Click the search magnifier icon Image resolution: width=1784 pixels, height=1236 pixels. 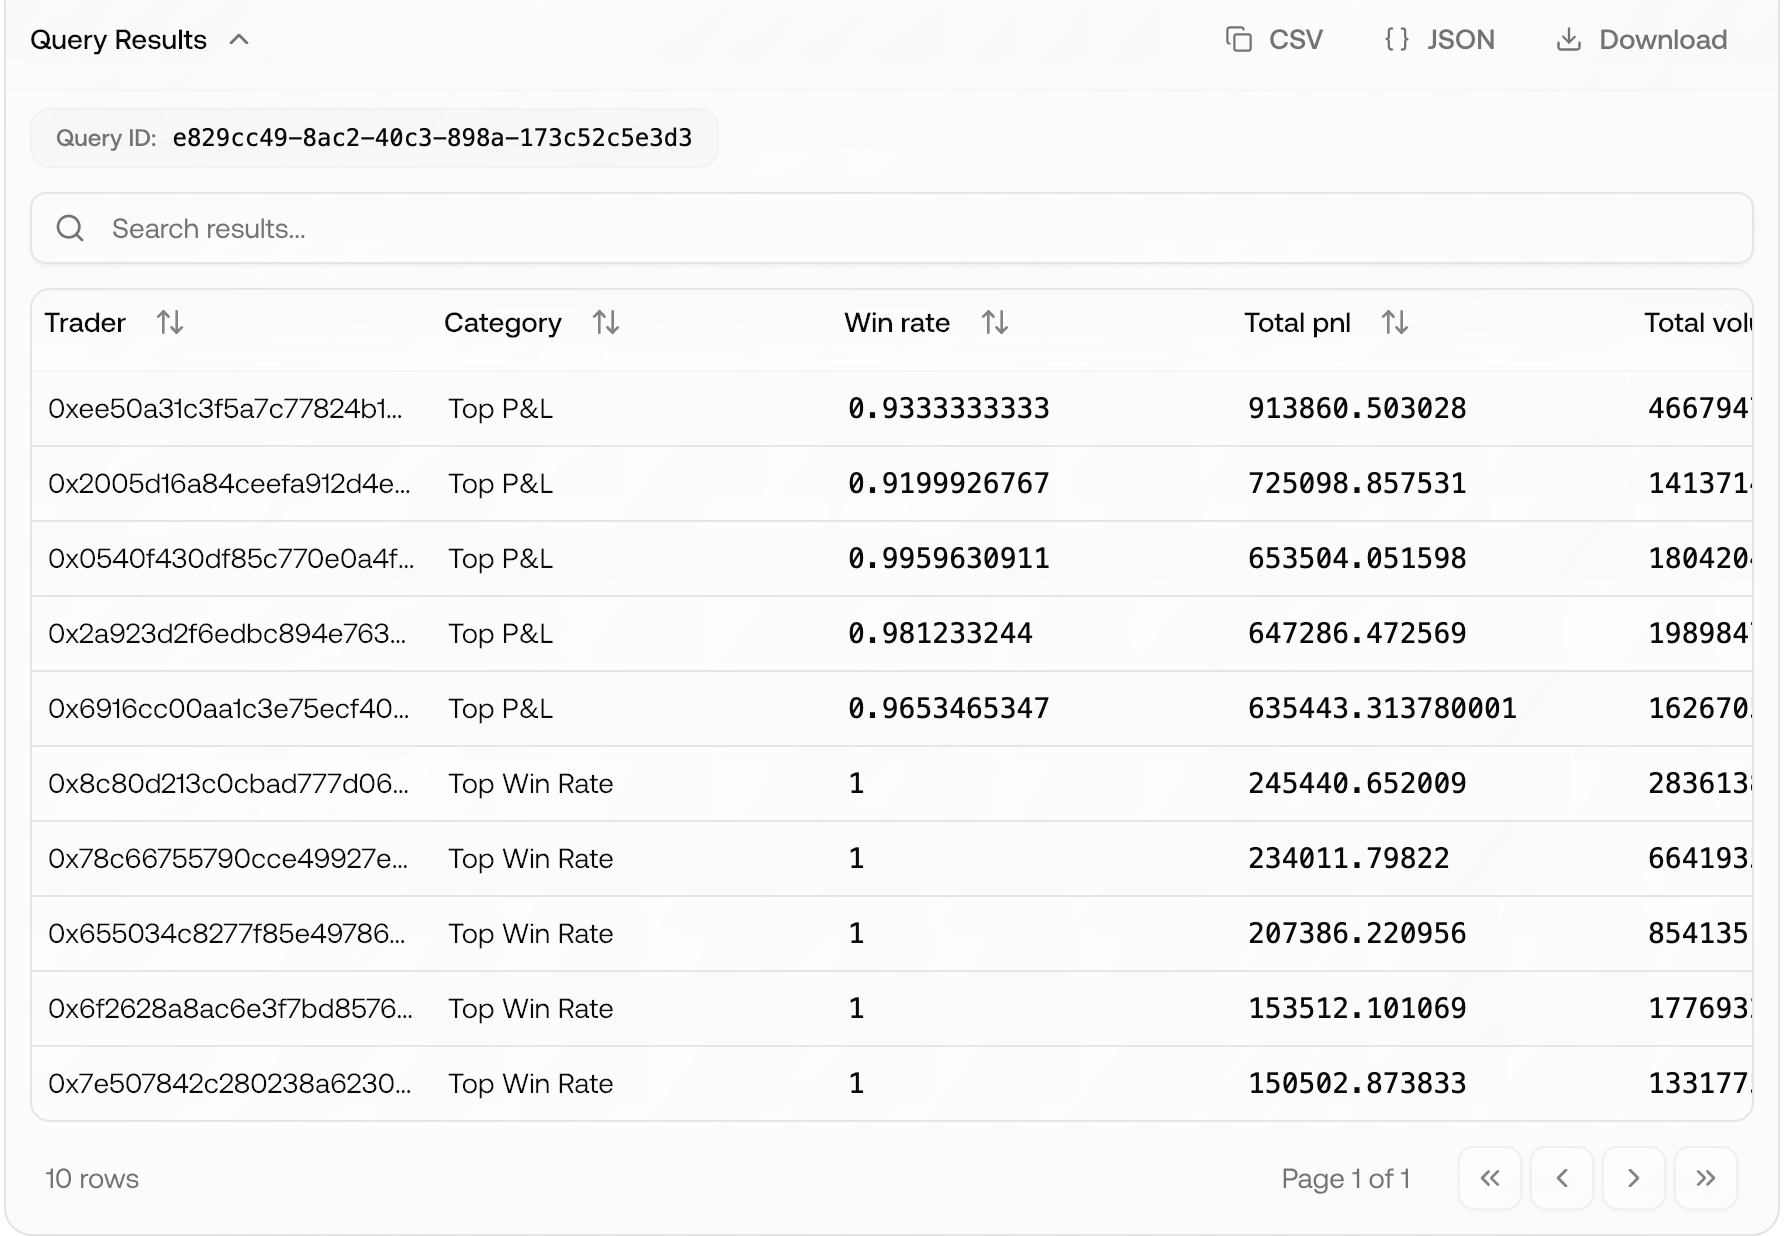(69, 228)
